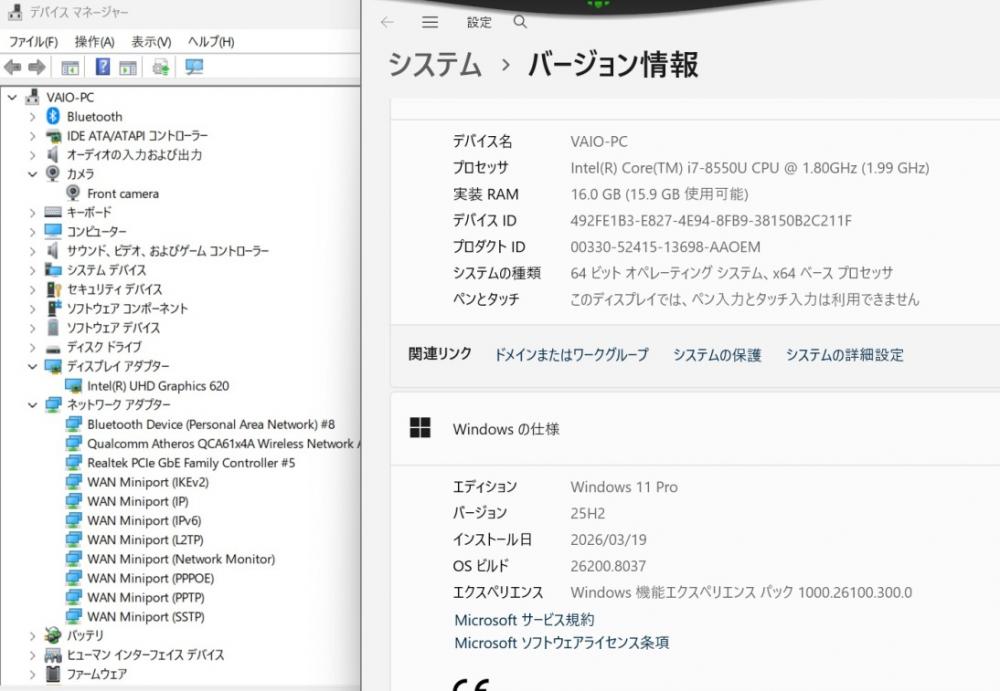Select WAN Miniport (SSTP) entry
This screenshot has width=1000, height=691.
pyautogui.click(x=146, y=616)
